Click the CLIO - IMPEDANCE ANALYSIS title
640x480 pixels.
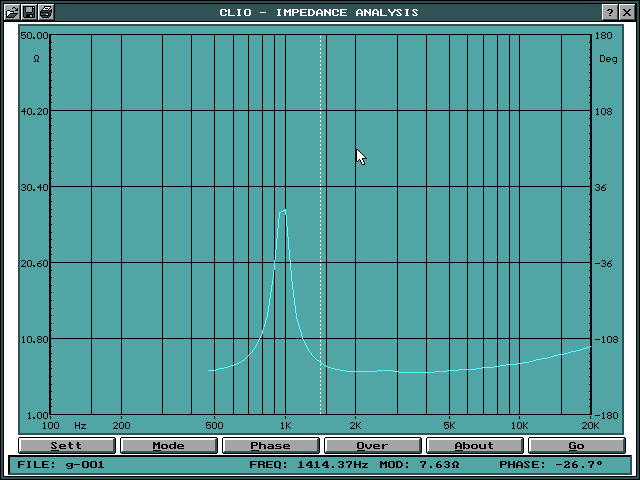pyautogui.click(x=319, y=12)
